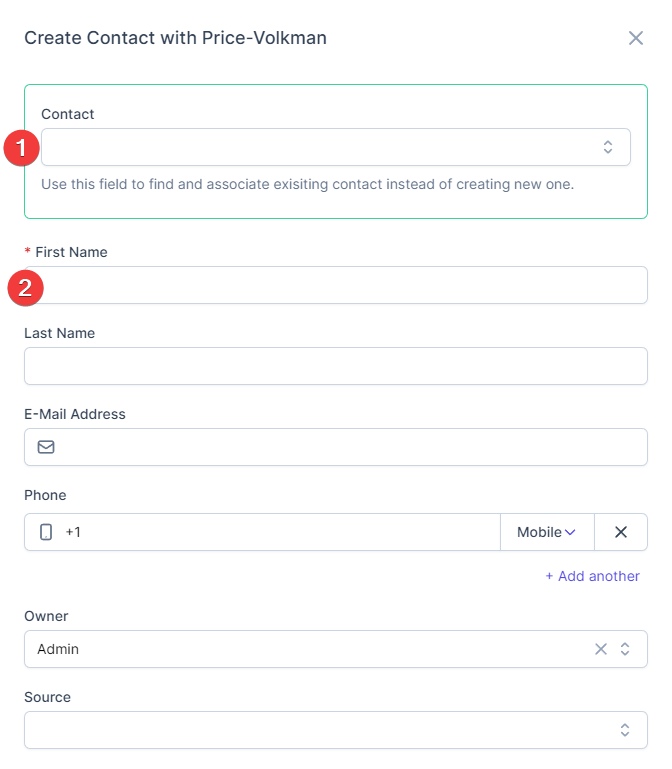This screenshot has height=769, width=672.
Task: Click the '+ Add another' phone link
Action: (592, 576)
